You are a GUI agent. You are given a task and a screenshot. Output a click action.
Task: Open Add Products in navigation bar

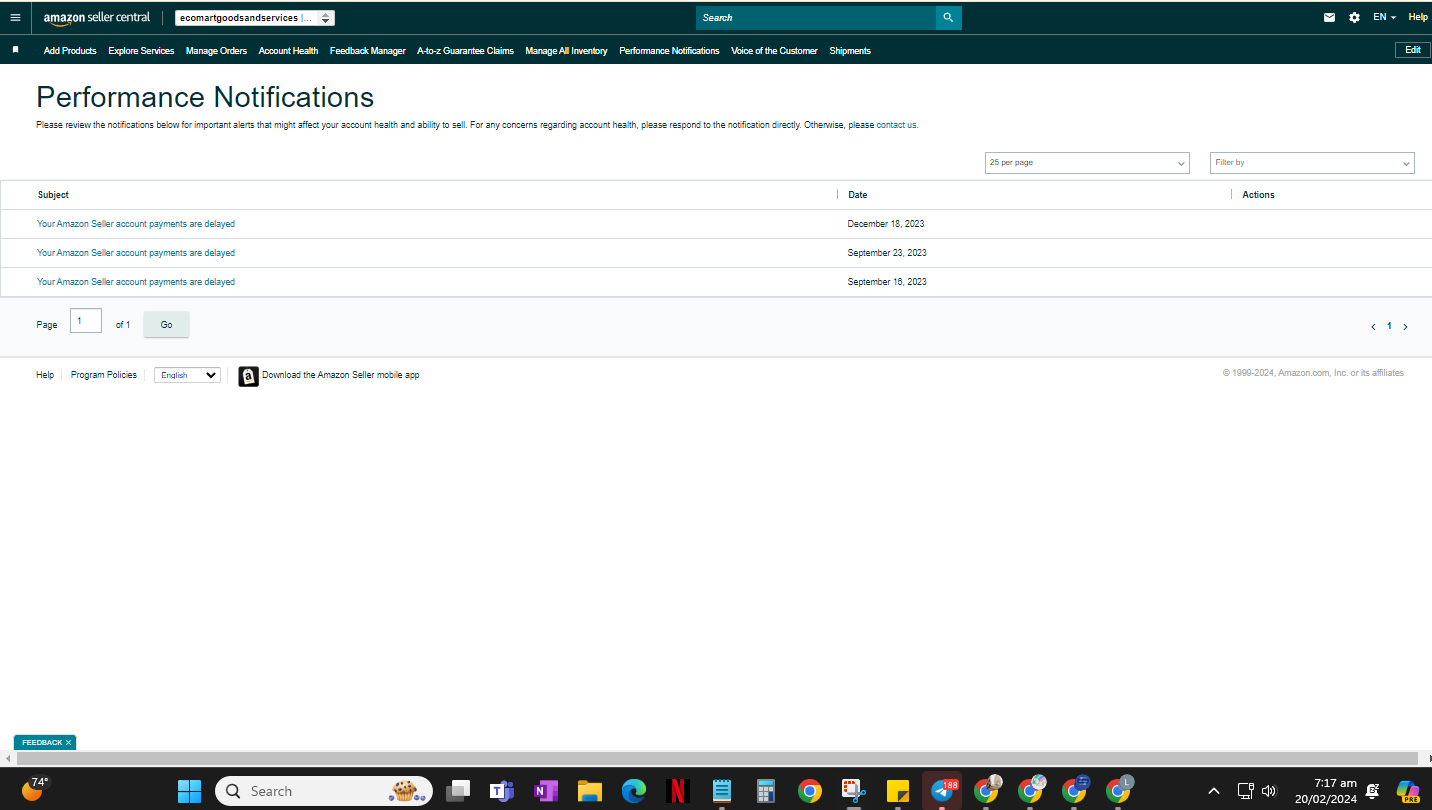click(x=70, y=51)
